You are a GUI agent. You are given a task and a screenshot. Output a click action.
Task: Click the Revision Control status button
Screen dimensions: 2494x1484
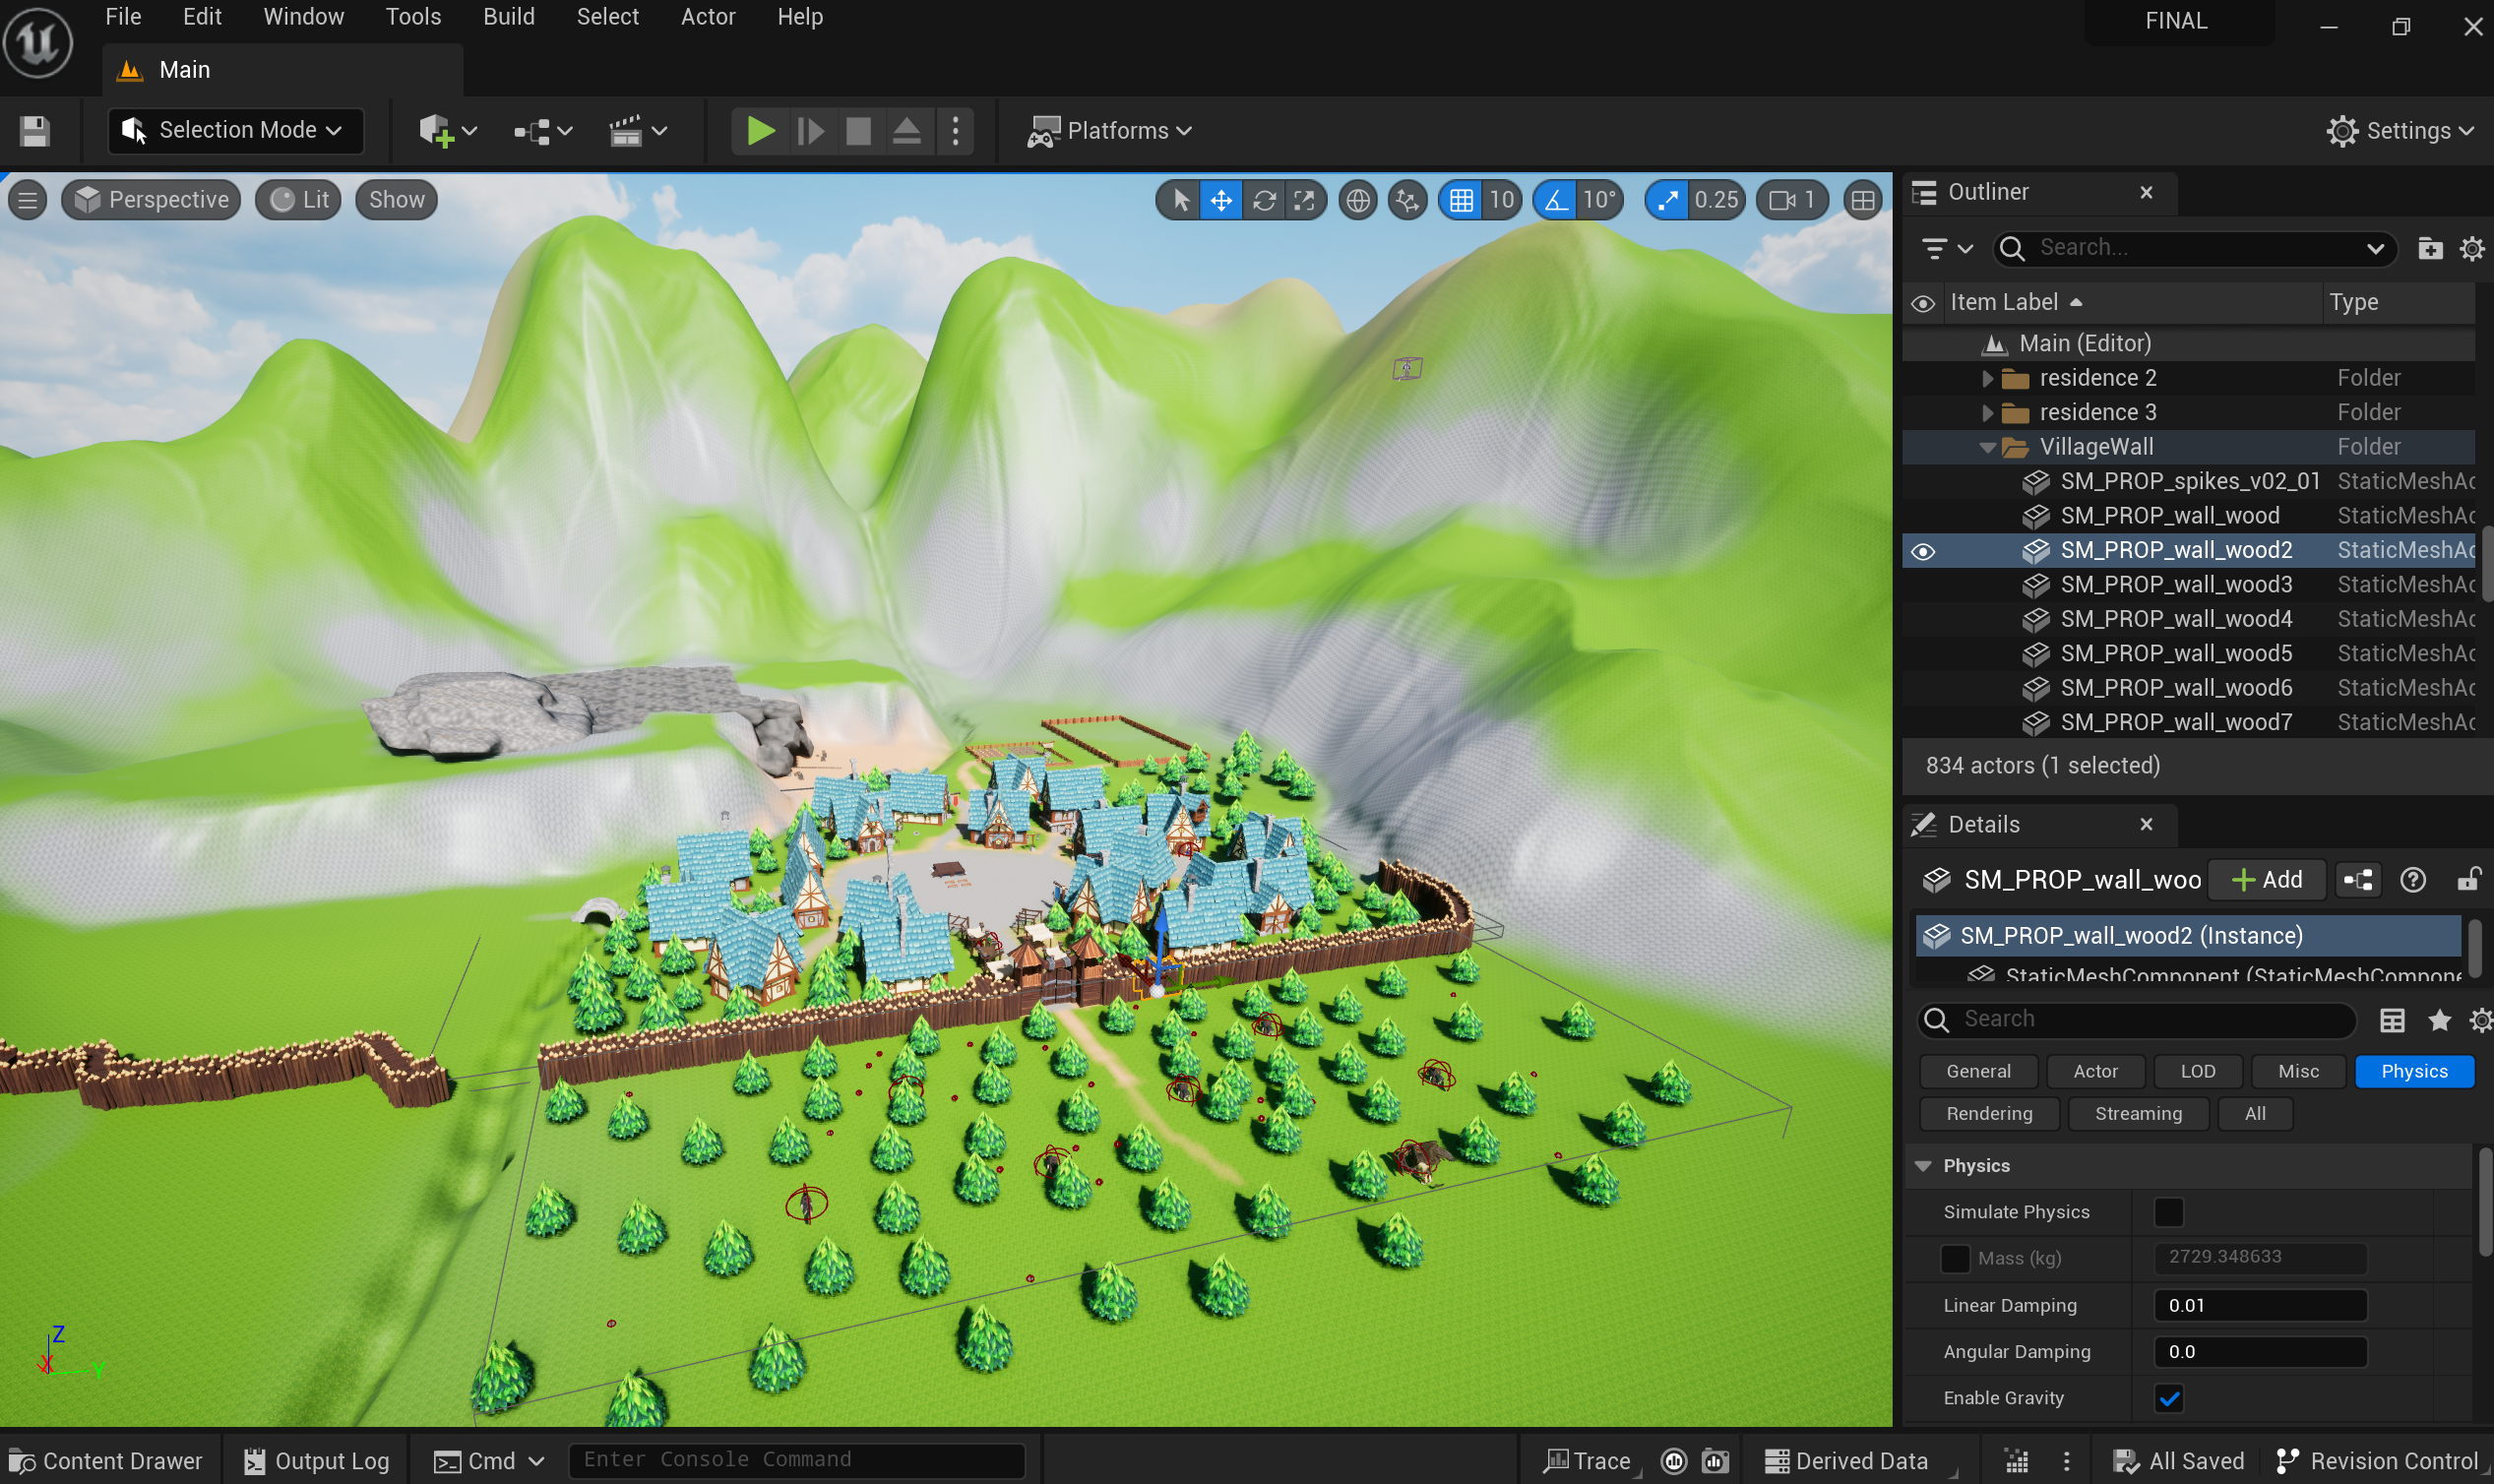tap(2377, 1462)
